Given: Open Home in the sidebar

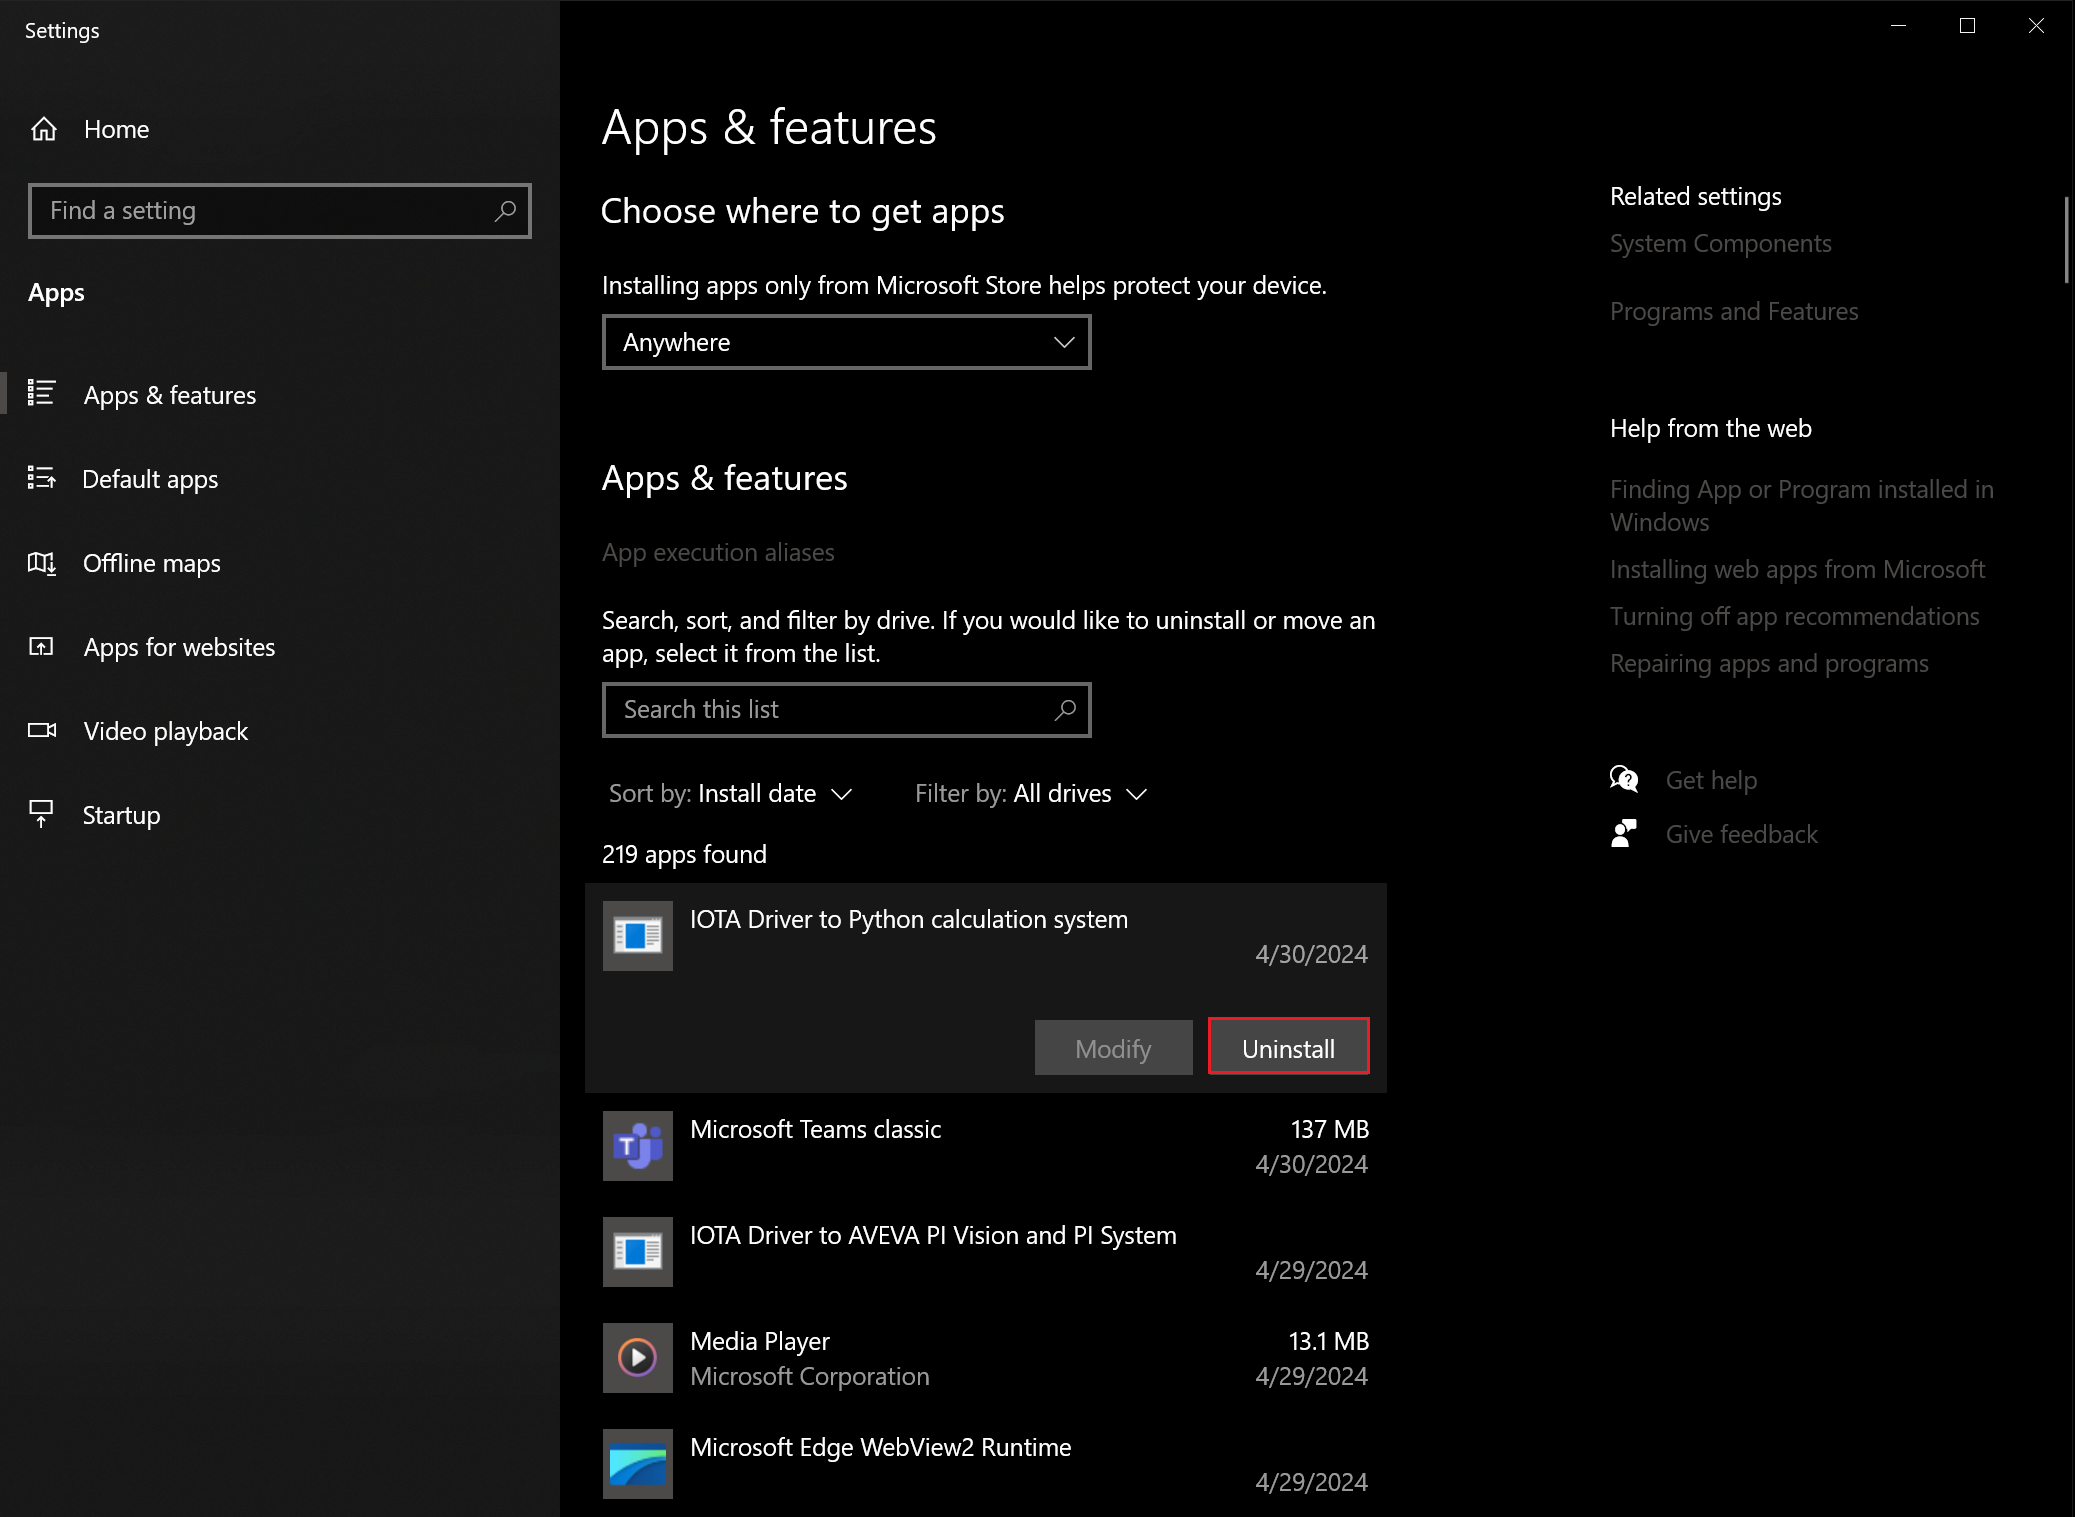Looking at the screenshot, I should pyautogui.click(x=280, y=129).
